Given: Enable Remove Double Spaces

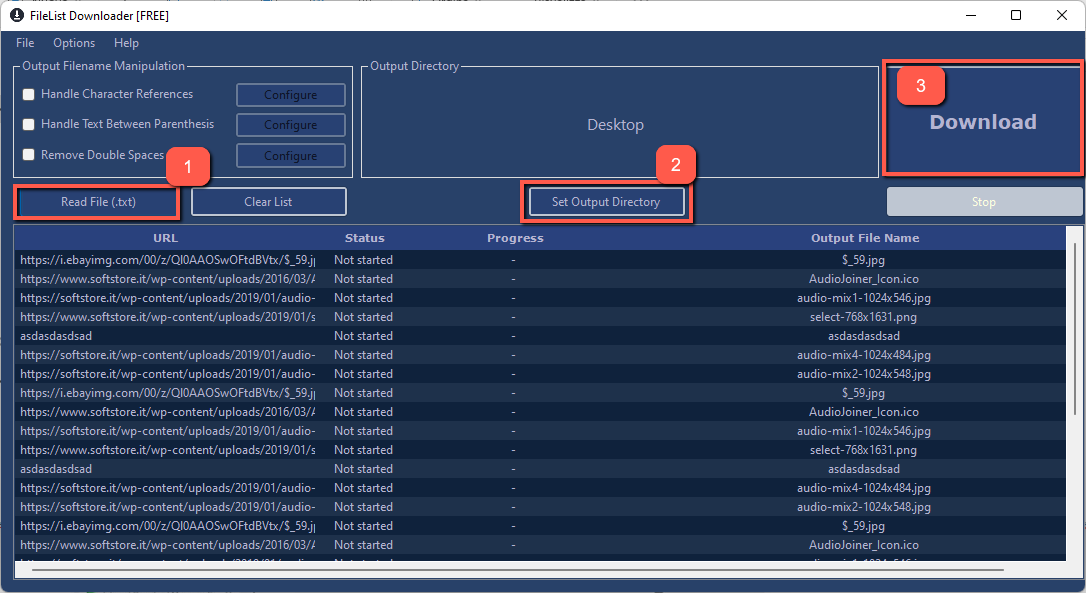Looking at the screenshot, I should tap(28, 155).
